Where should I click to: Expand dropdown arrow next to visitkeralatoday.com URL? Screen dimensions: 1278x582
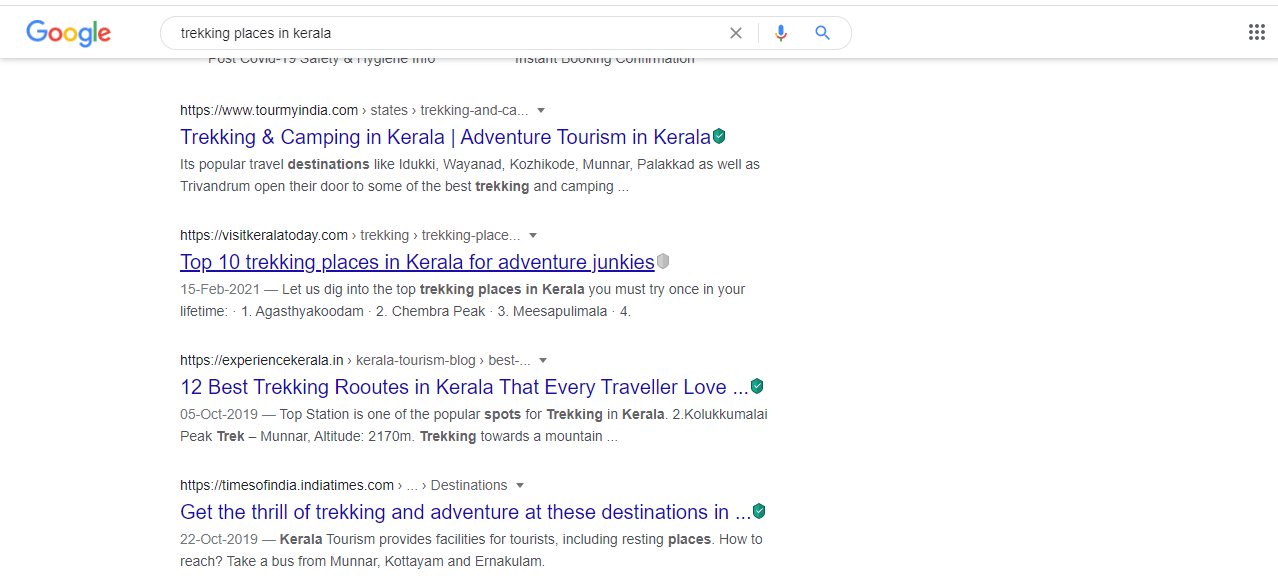coord(533,235)
